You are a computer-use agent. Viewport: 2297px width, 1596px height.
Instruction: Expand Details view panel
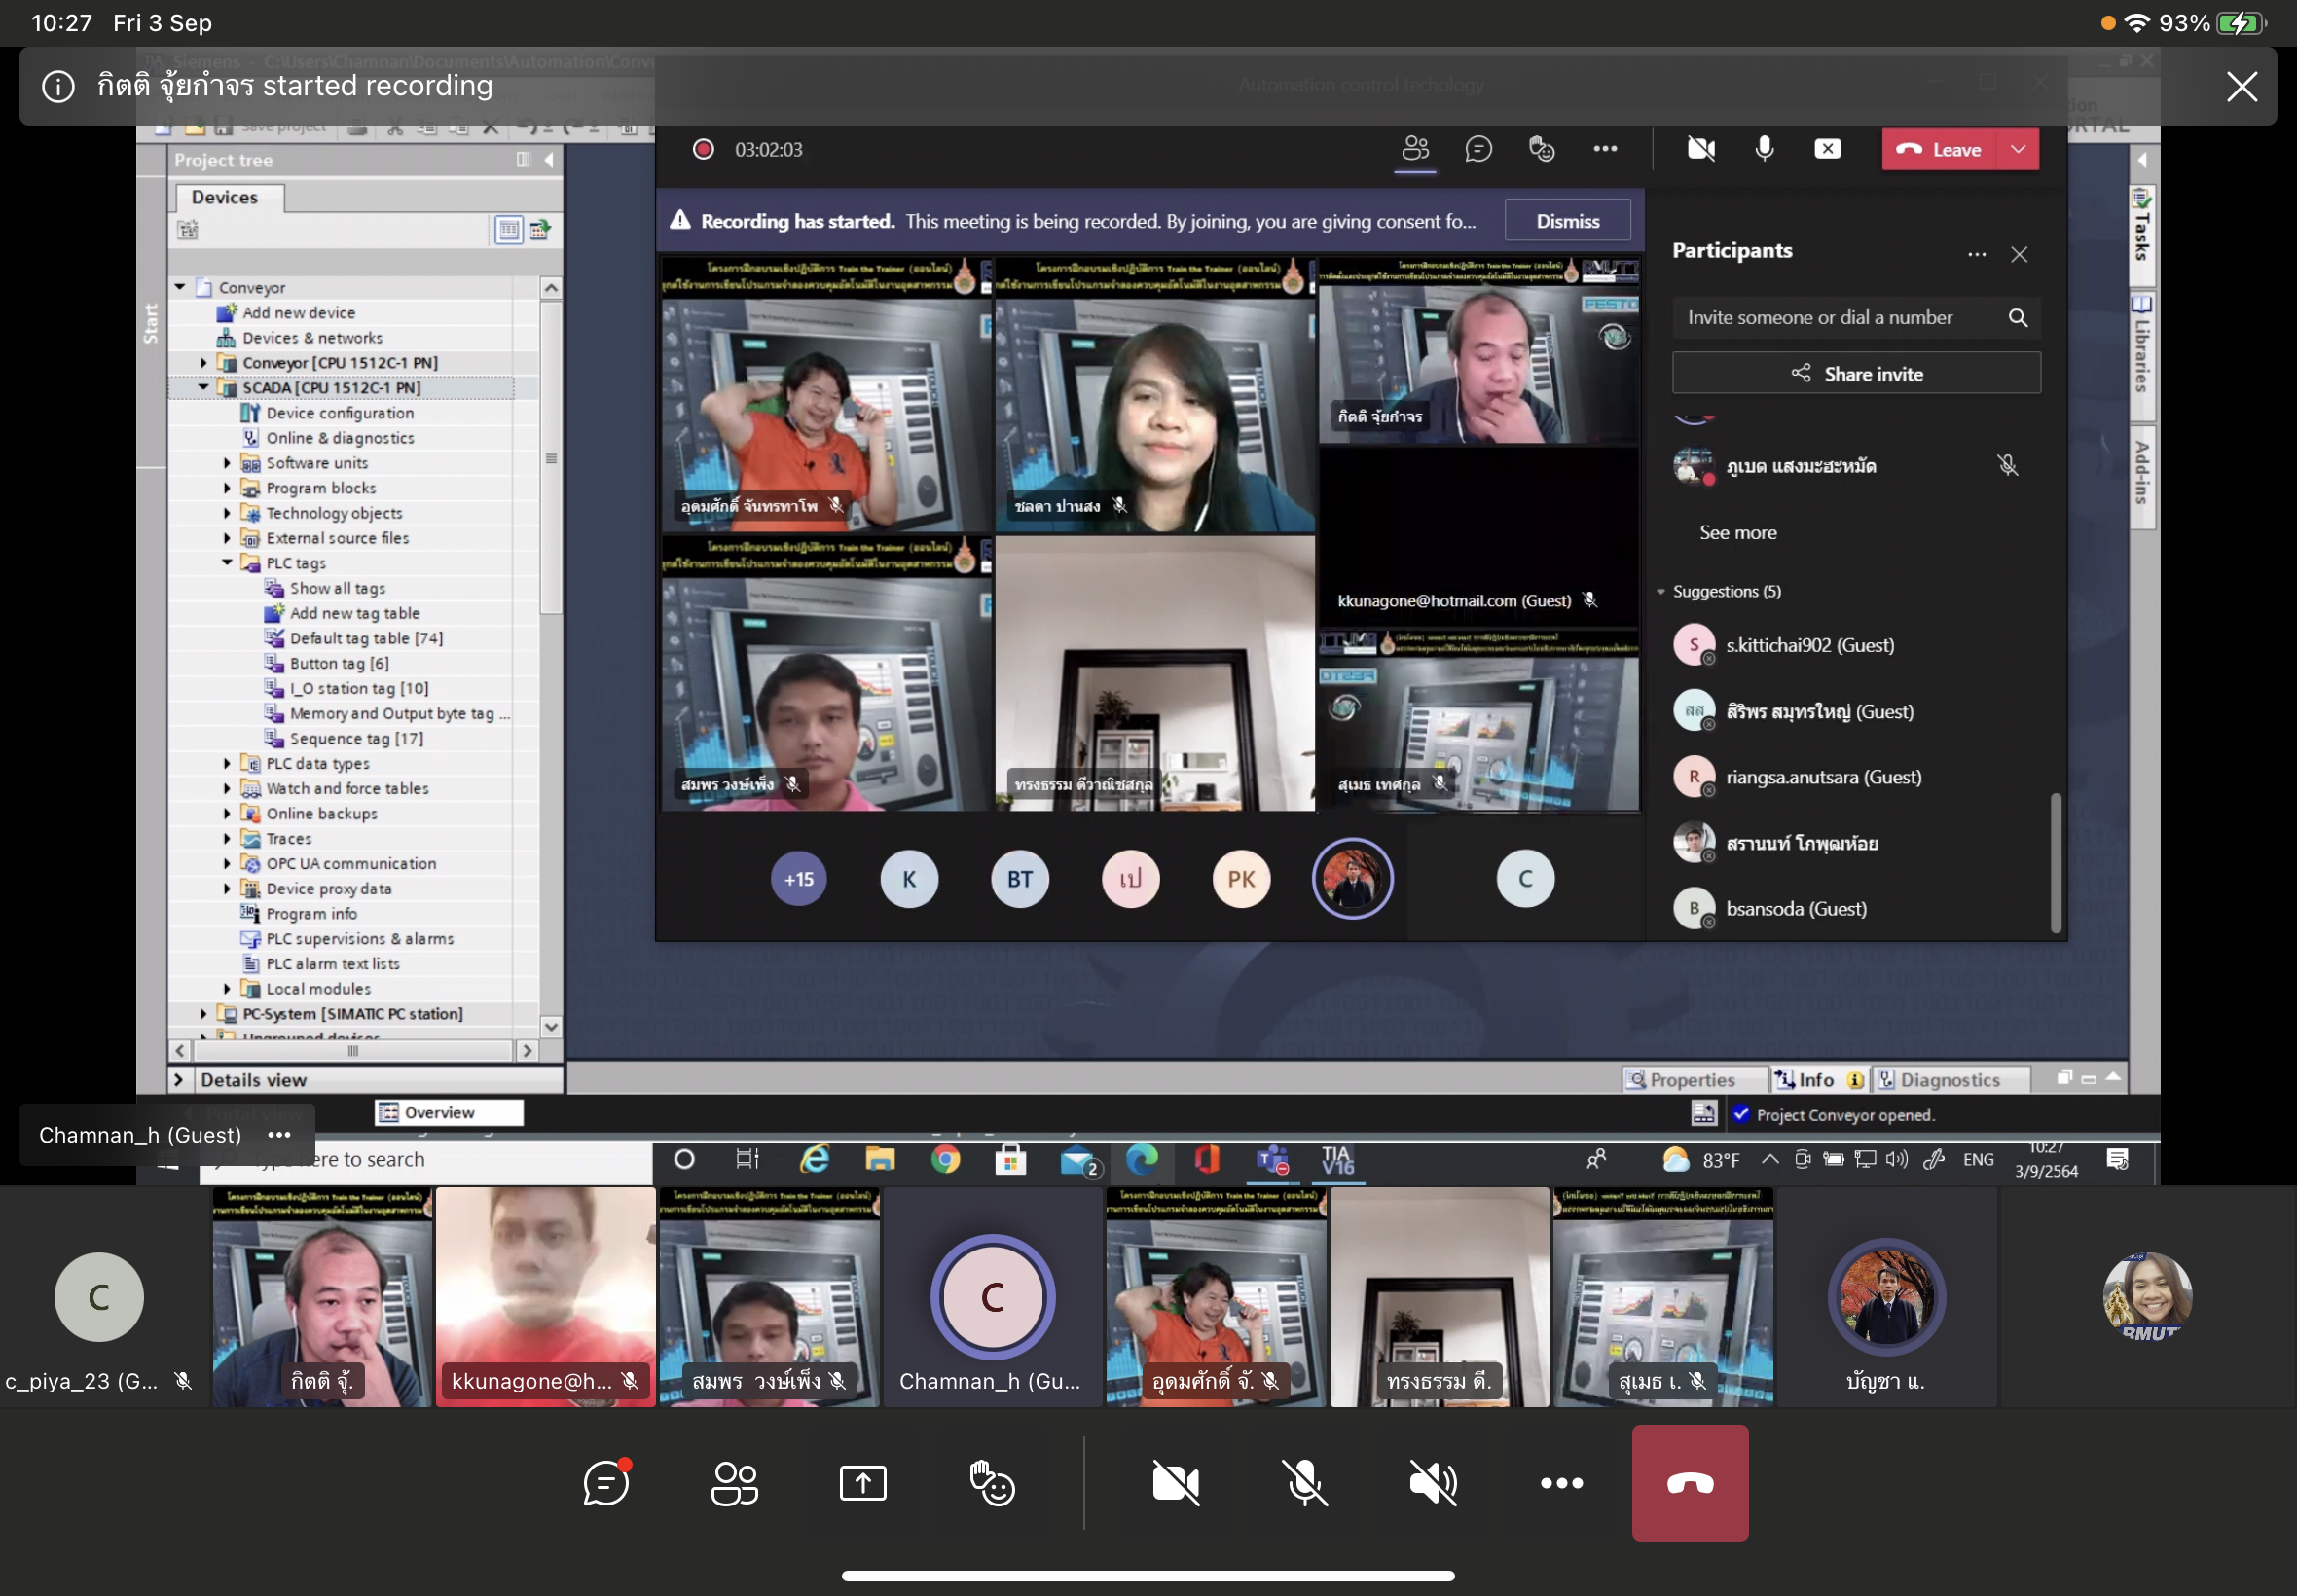[178, 1079]
